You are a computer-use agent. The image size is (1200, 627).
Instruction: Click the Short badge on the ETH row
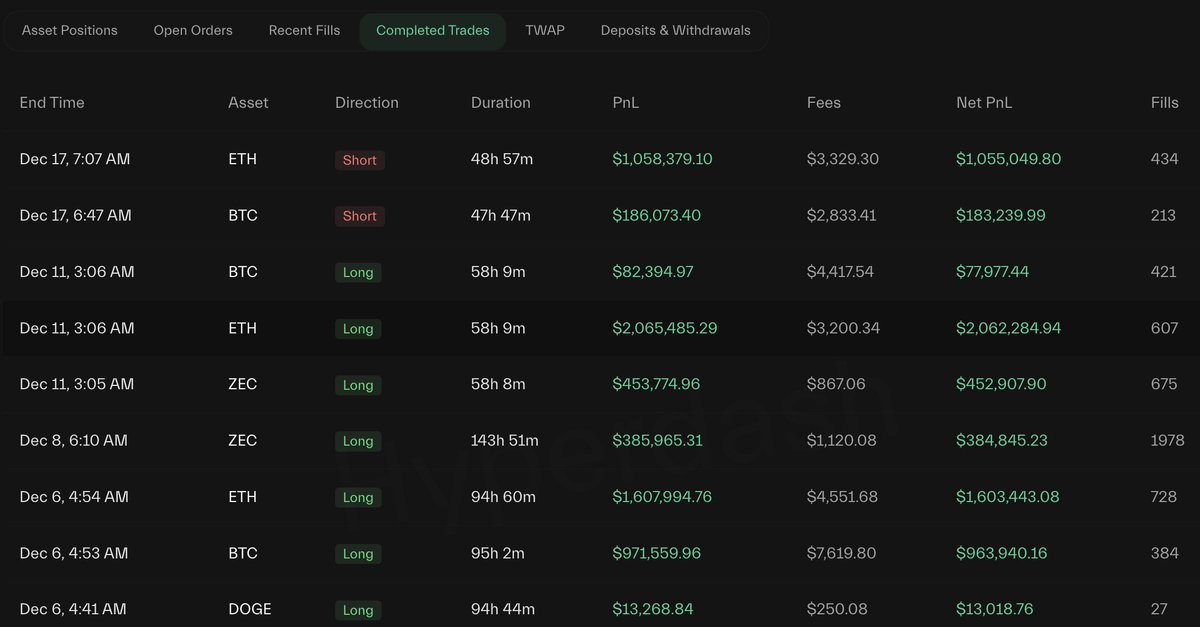point(360,160)
